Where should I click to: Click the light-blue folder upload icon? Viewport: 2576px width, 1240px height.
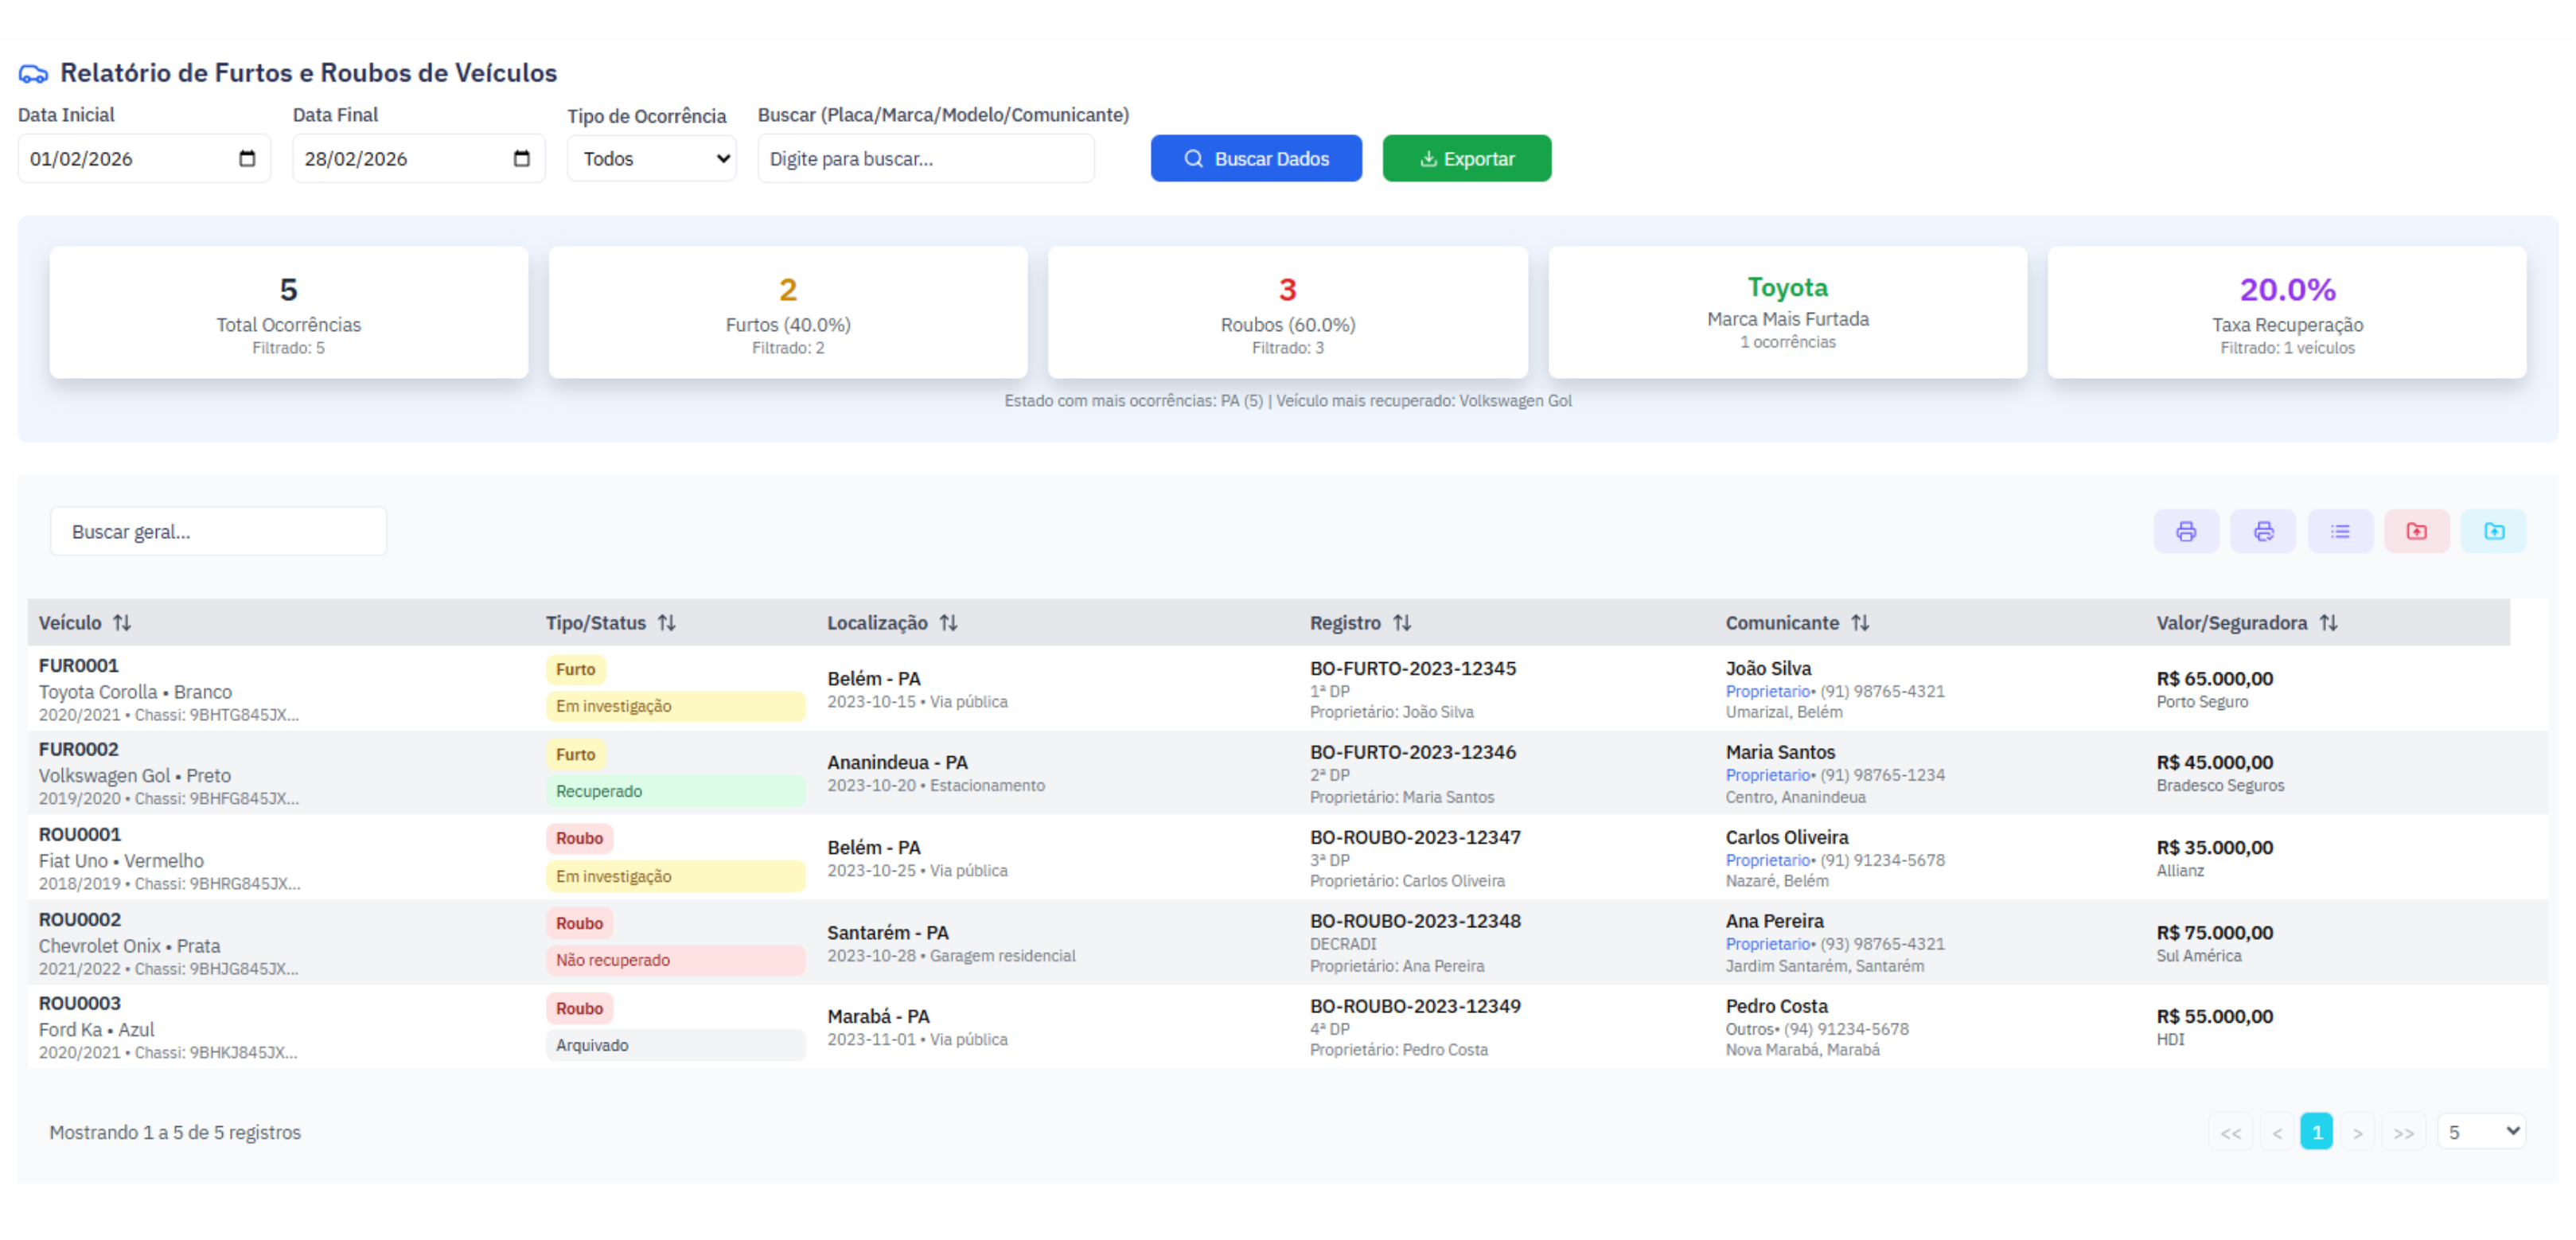pyautogui.click(x=2494, y=531)
